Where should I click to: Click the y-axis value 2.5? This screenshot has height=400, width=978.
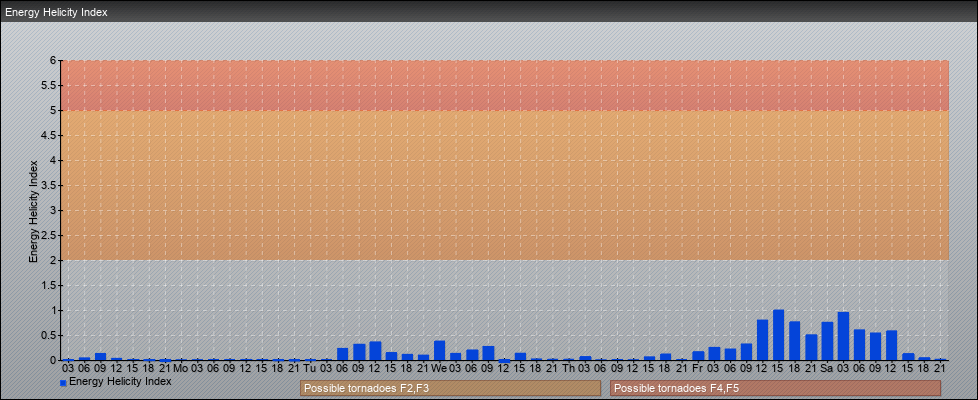[x=49, y=235]
